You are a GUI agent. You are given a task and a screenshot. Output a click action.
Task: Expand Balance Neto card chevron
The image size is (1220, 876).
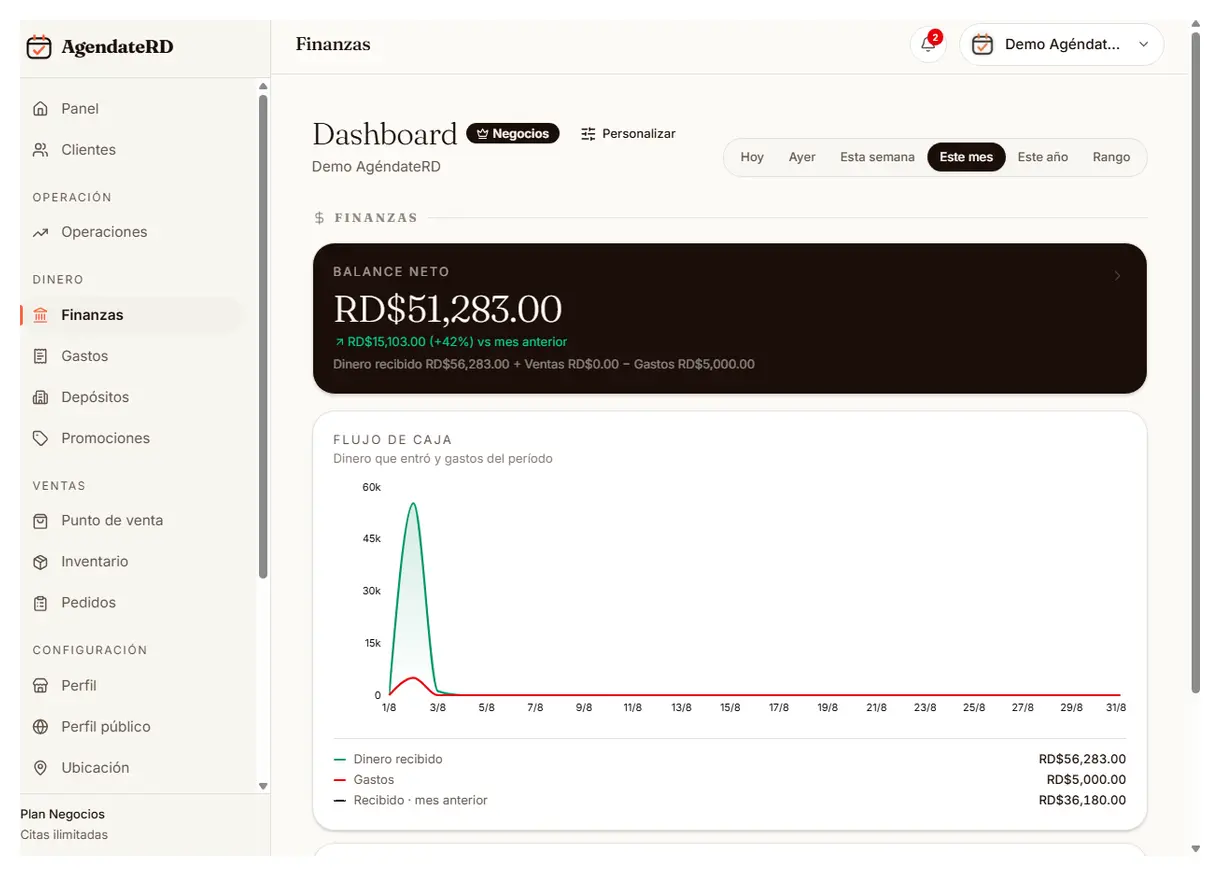(x=1117, y=276)
